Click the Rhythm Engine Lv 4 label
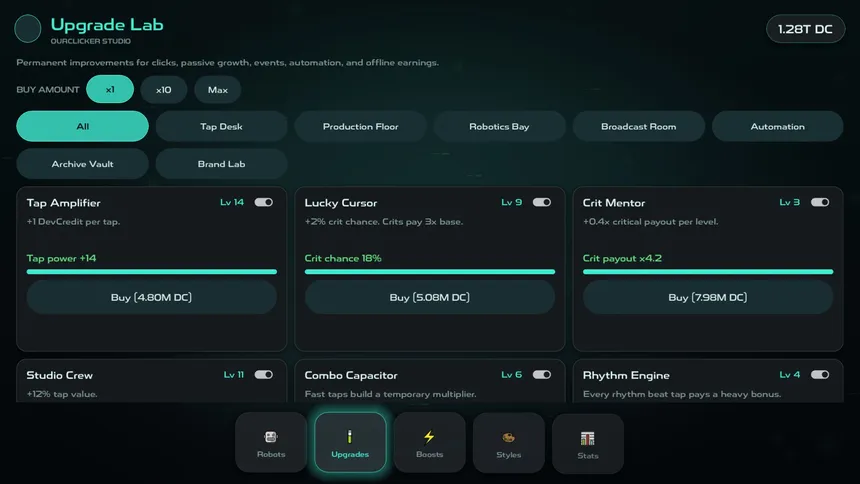The height and width of the screenshot is (484, 860). click(789, 375)
